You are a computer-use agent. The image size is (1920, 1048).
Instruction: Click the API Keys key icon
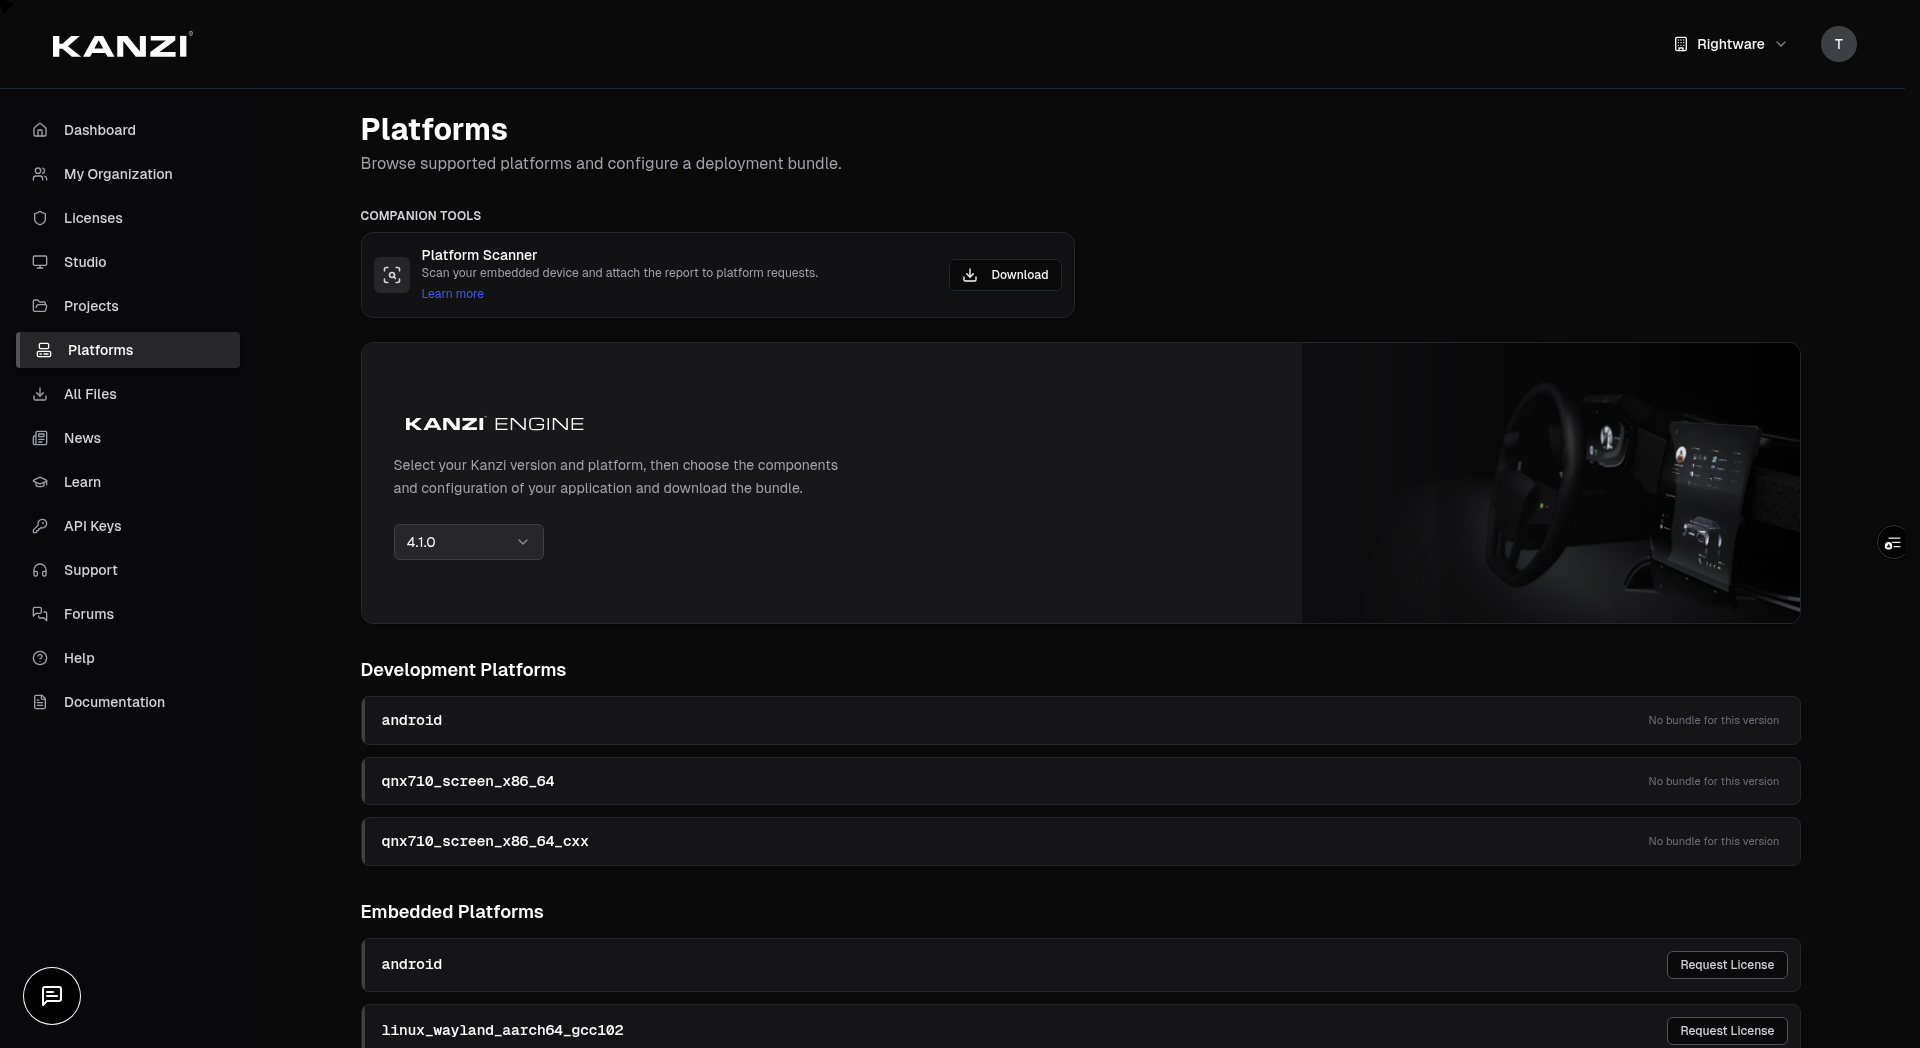[x=40, y=526]
